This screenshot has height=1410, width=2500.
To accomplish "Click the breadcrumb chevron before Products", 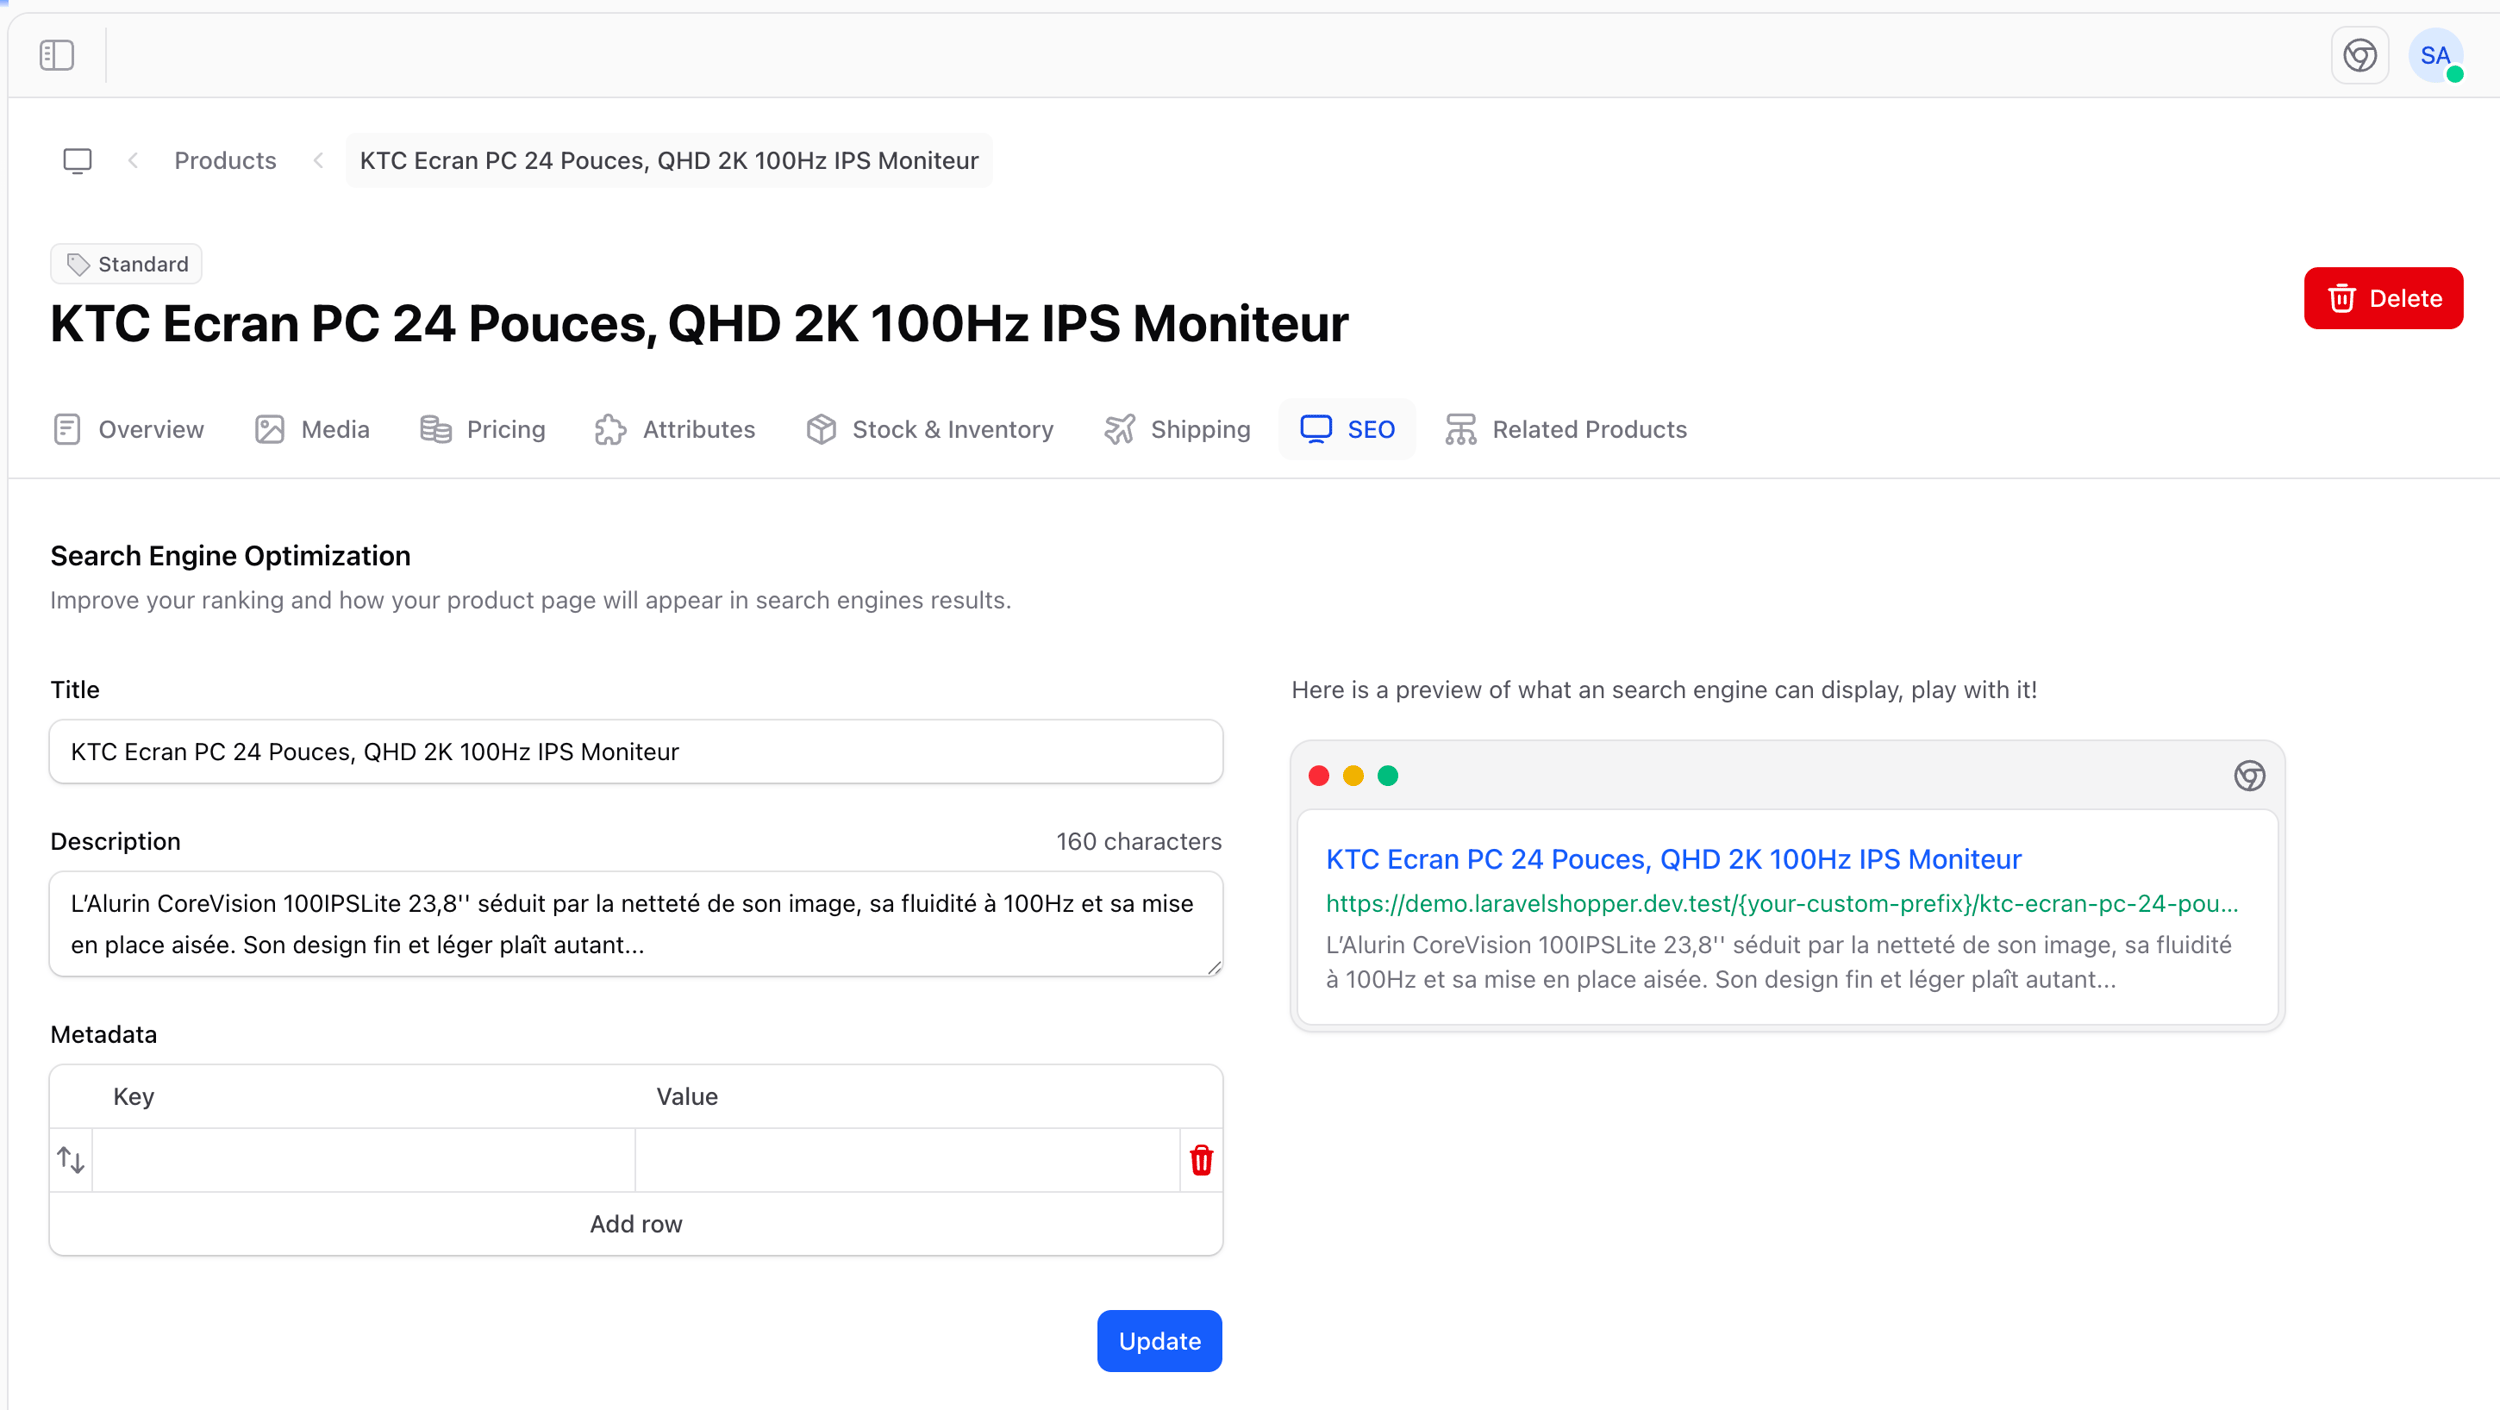I will pyautogui.click(x=133, y=160).
